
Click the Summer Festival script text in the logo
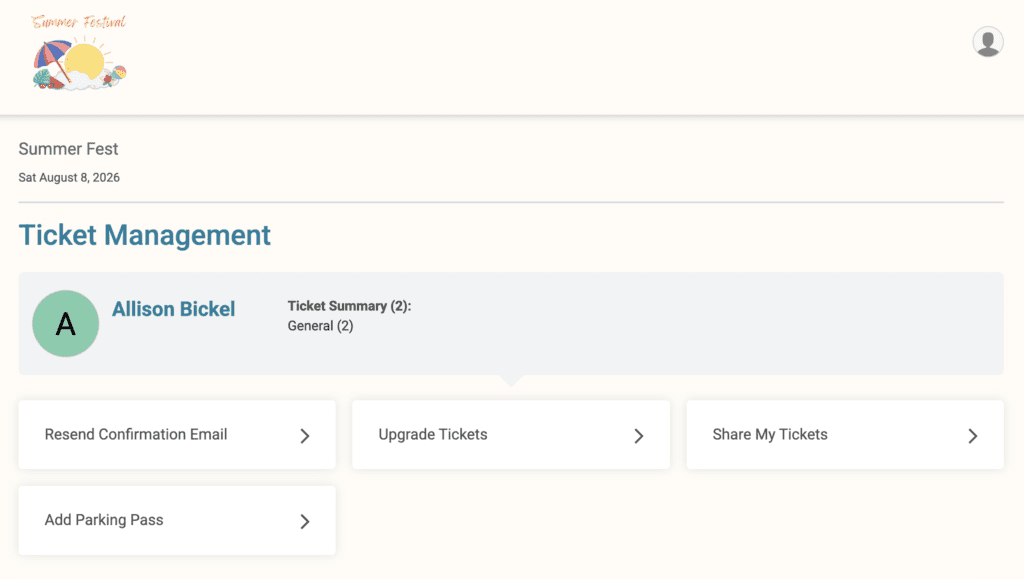click(x=78, y=22)
